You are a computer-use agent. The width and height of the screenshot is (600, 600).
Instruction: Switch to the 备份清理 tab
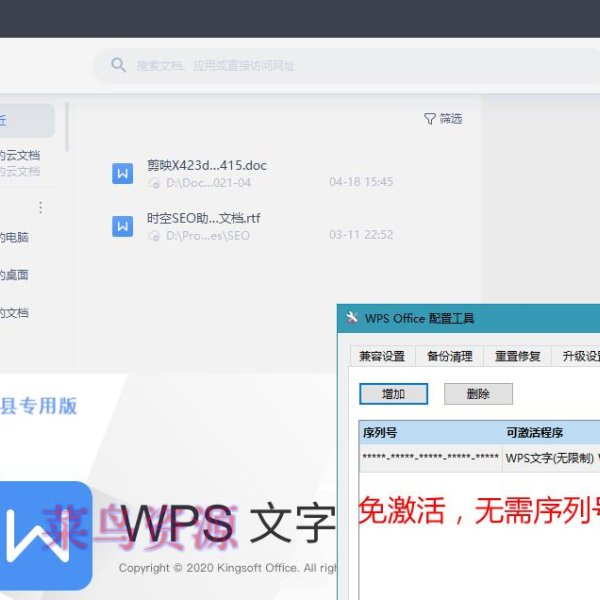450,356
